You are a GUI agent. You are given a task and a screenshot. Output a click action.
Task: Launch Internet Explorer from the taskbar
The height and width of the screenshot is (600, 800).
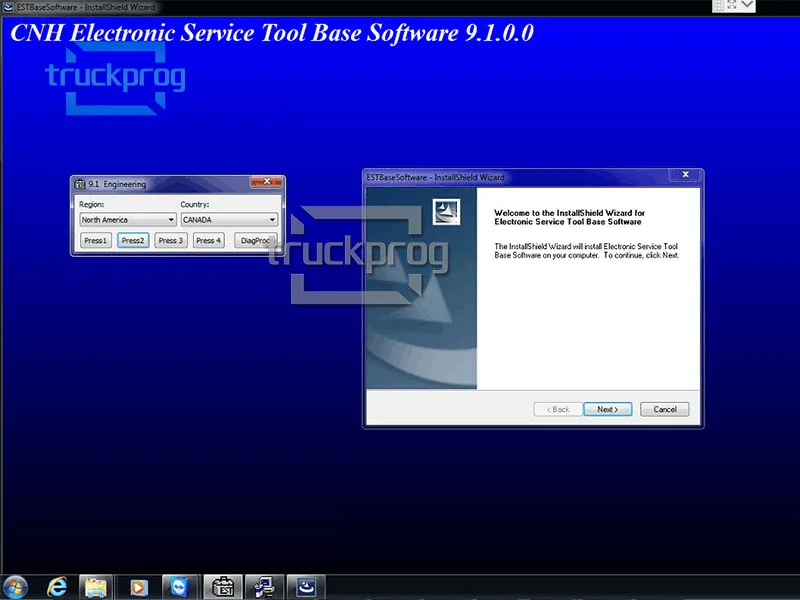[57, 587]
